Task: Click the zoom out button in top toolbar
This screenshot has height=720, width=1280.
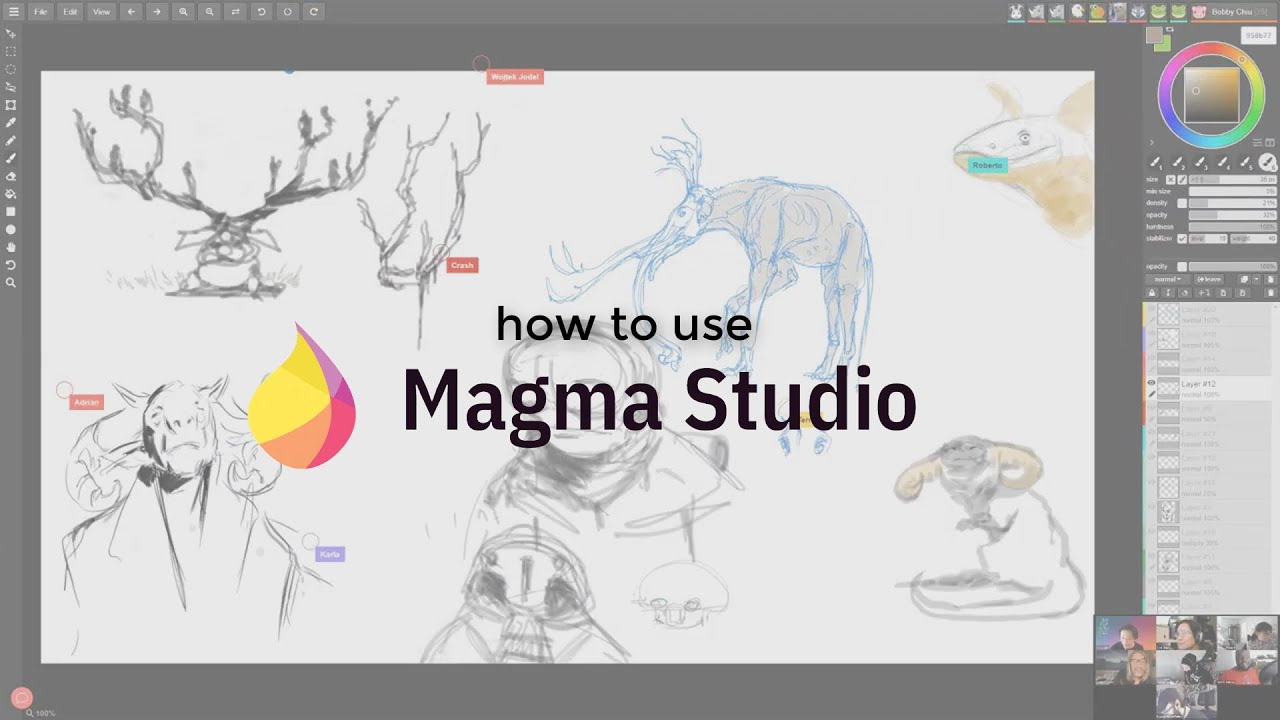Action: point(209,12)
